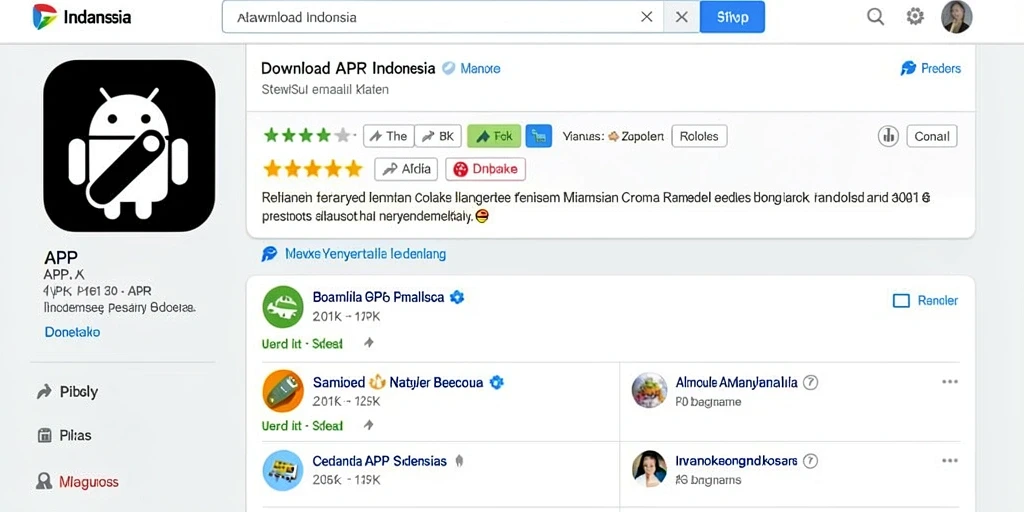Click verified badge beside Natyler Beecoua
Screen dimensions: 1024x512
coord(496,382)
